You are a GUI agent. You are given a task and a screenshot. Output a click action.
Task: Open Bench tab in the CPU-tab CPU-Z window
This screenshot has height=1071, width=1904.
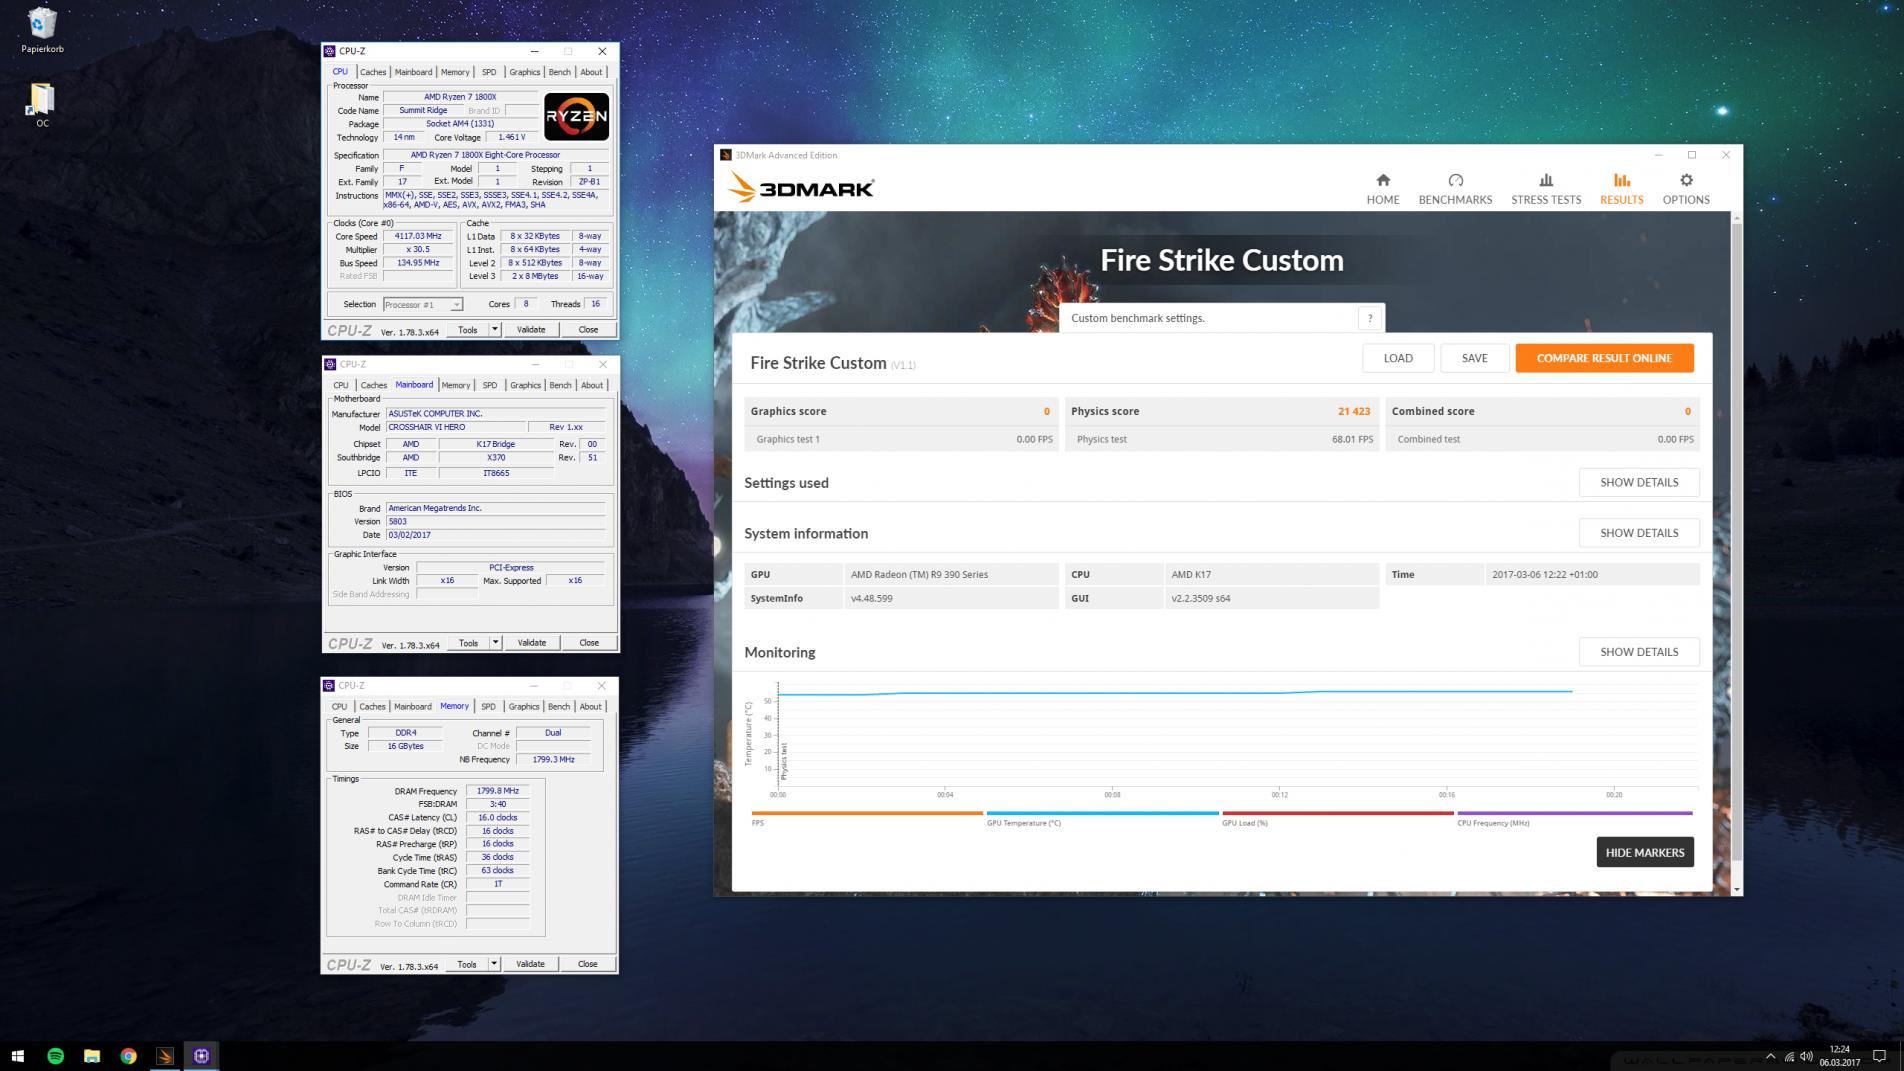click(x=559, y=72)
